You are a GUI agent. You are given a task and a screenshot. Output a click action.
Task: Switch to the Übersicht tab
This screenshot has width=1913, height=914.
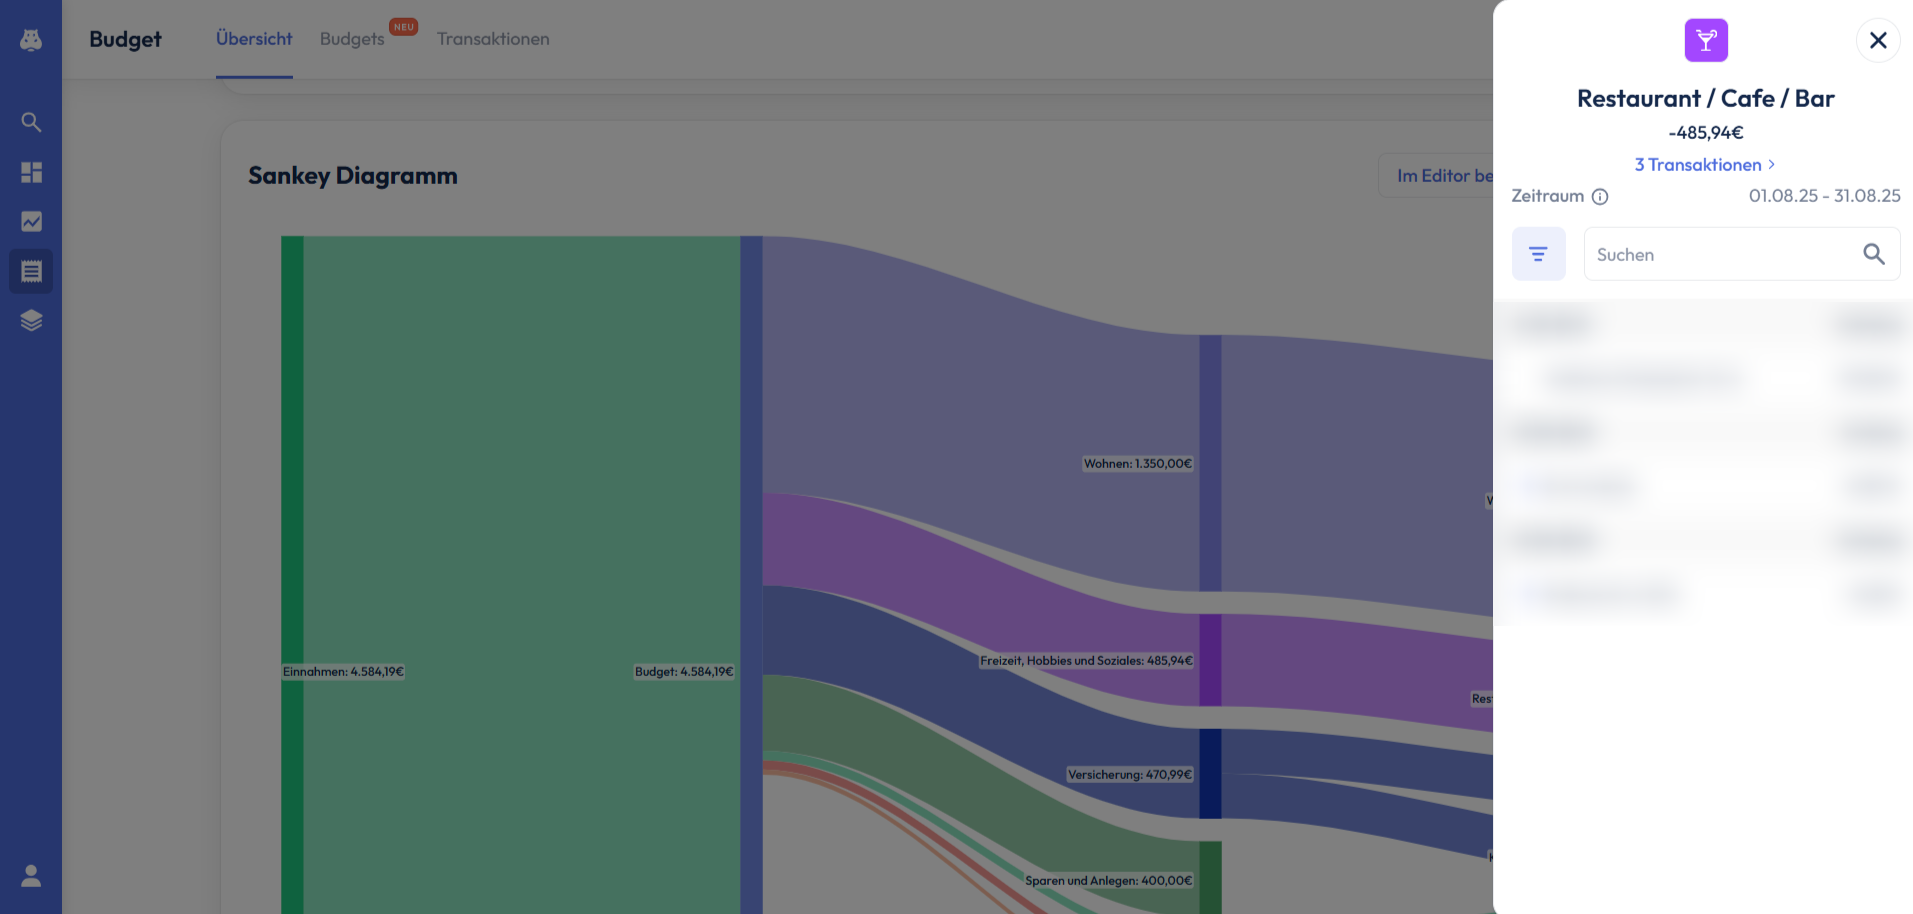click(x=254, y=39)
